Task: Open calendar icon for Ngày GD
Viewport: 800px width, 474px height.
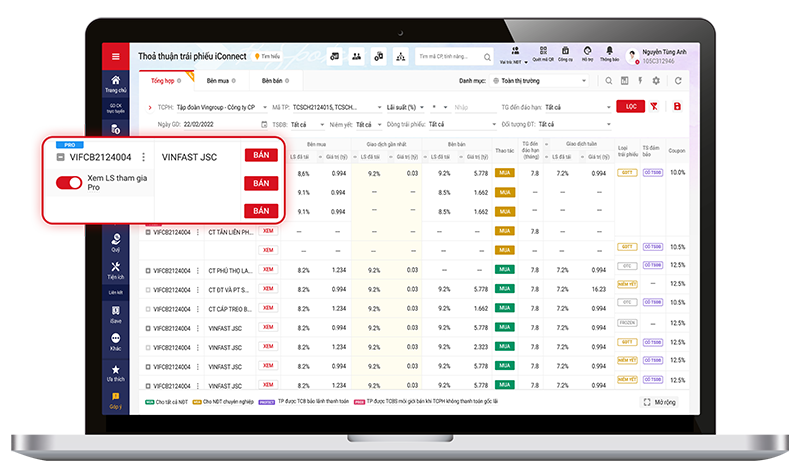Action: 264,124
